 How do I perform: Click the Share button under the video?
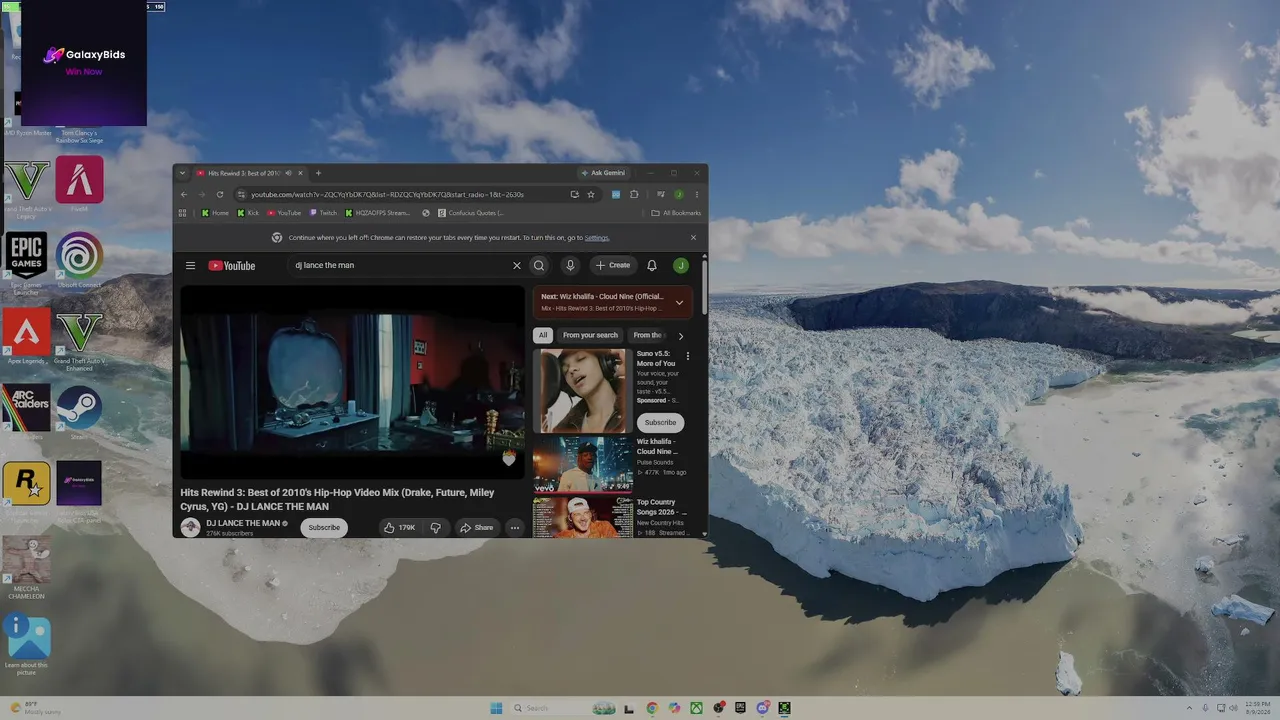[477, 527]
